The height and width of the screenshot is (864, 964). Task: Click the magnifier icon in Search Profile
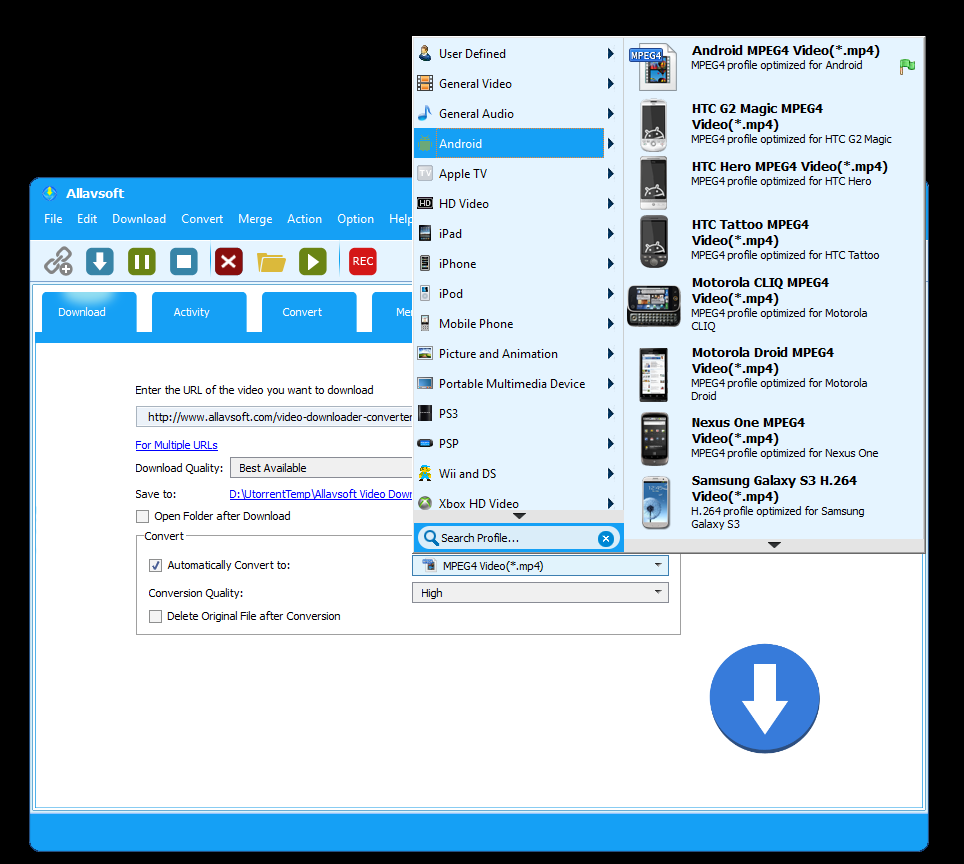coord(431,538)
